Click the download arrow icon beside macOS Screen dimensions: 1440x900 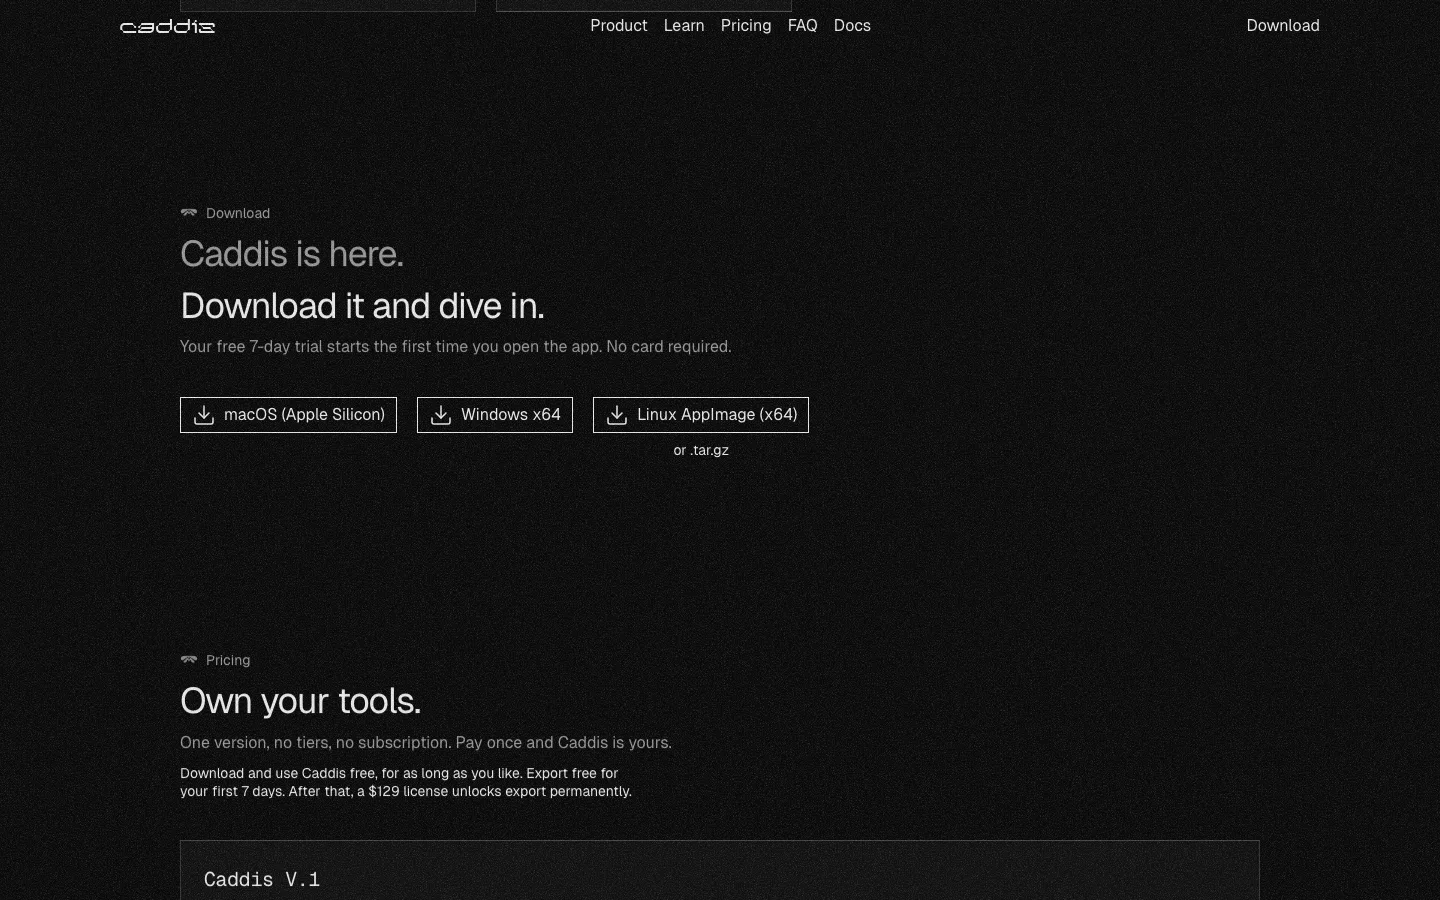pos(204,415)
